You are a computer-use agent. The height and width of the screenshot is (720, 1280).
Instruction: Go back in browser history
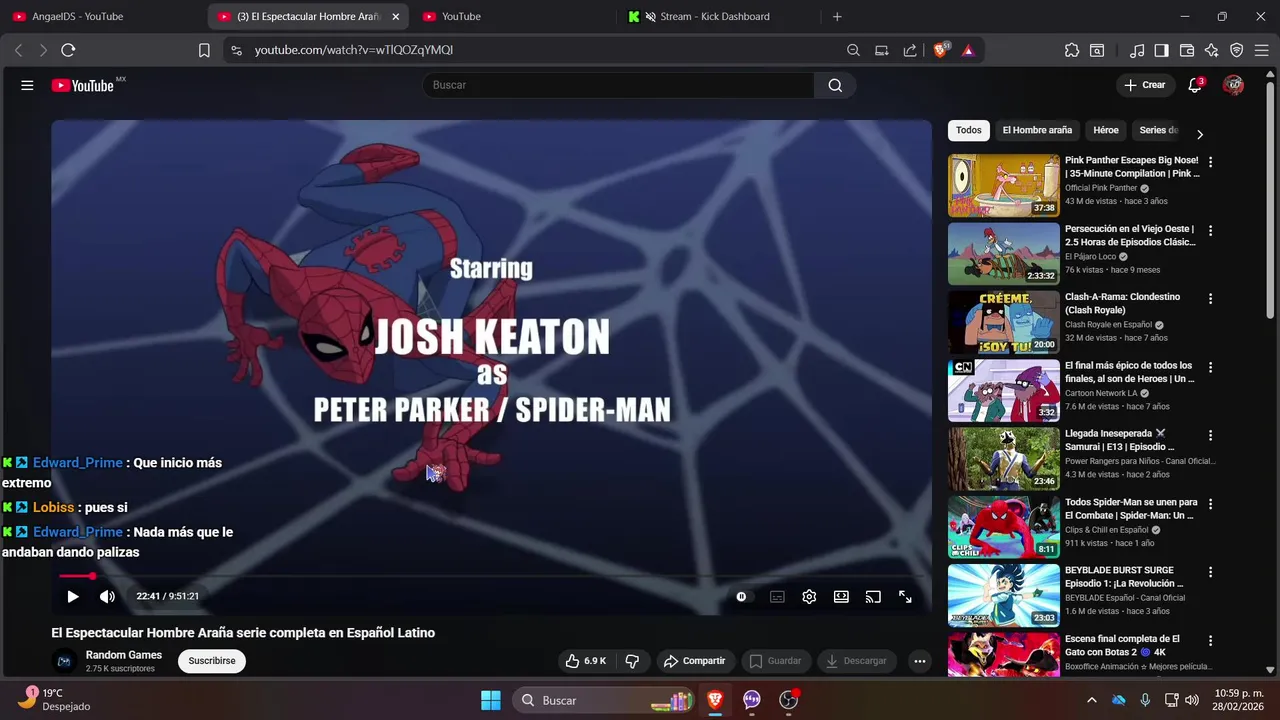[18, 50]
